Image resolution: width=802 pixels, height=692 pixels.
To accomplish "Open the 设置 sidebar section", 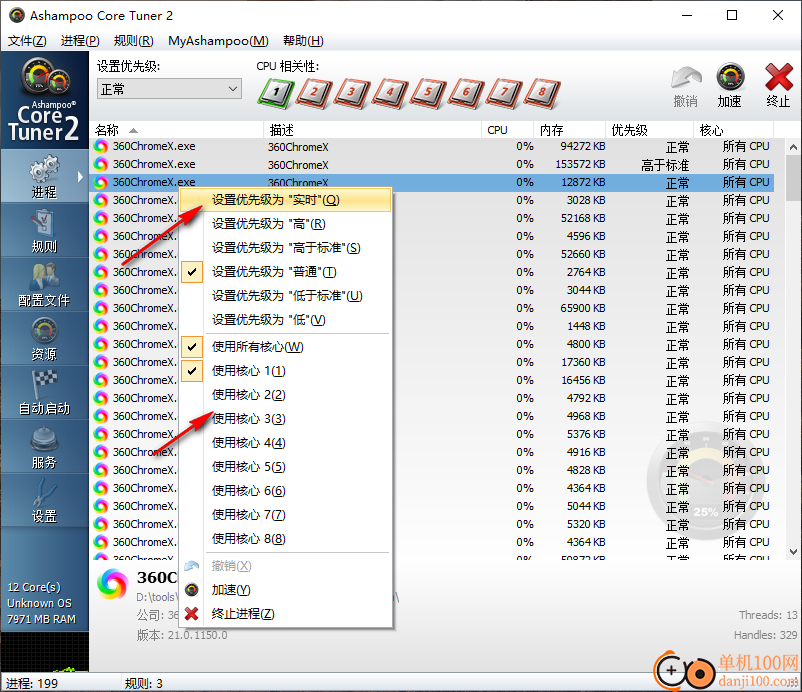I will coord(44,501).
